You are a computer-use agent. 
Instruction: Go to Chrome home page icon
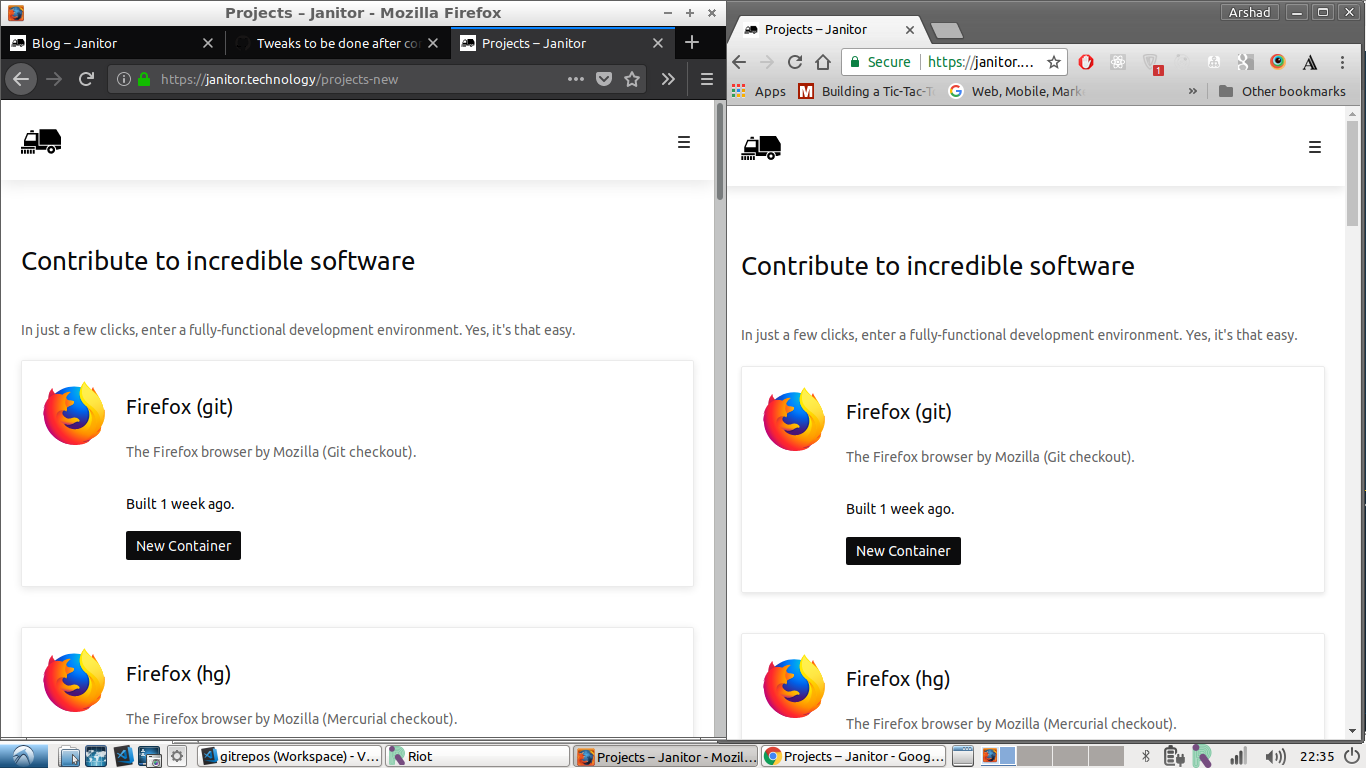click(x=822, y=62)
